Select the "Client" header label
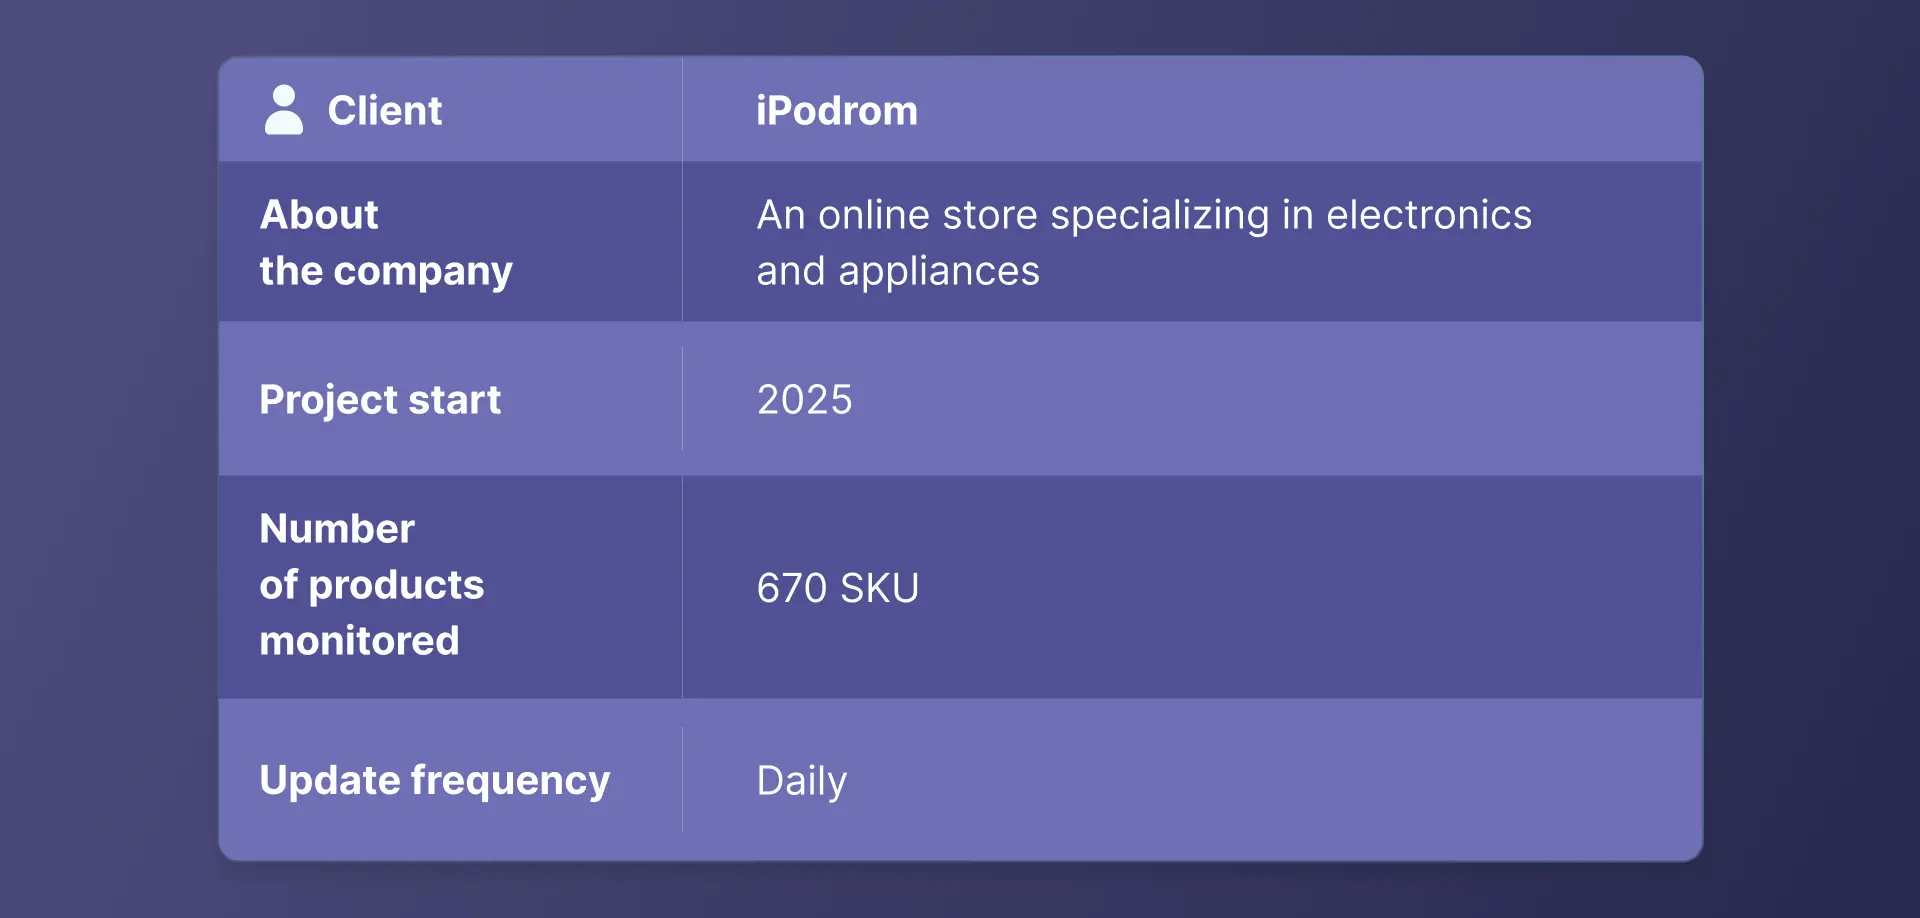The image size is (1920, 918). coord(385,111)
